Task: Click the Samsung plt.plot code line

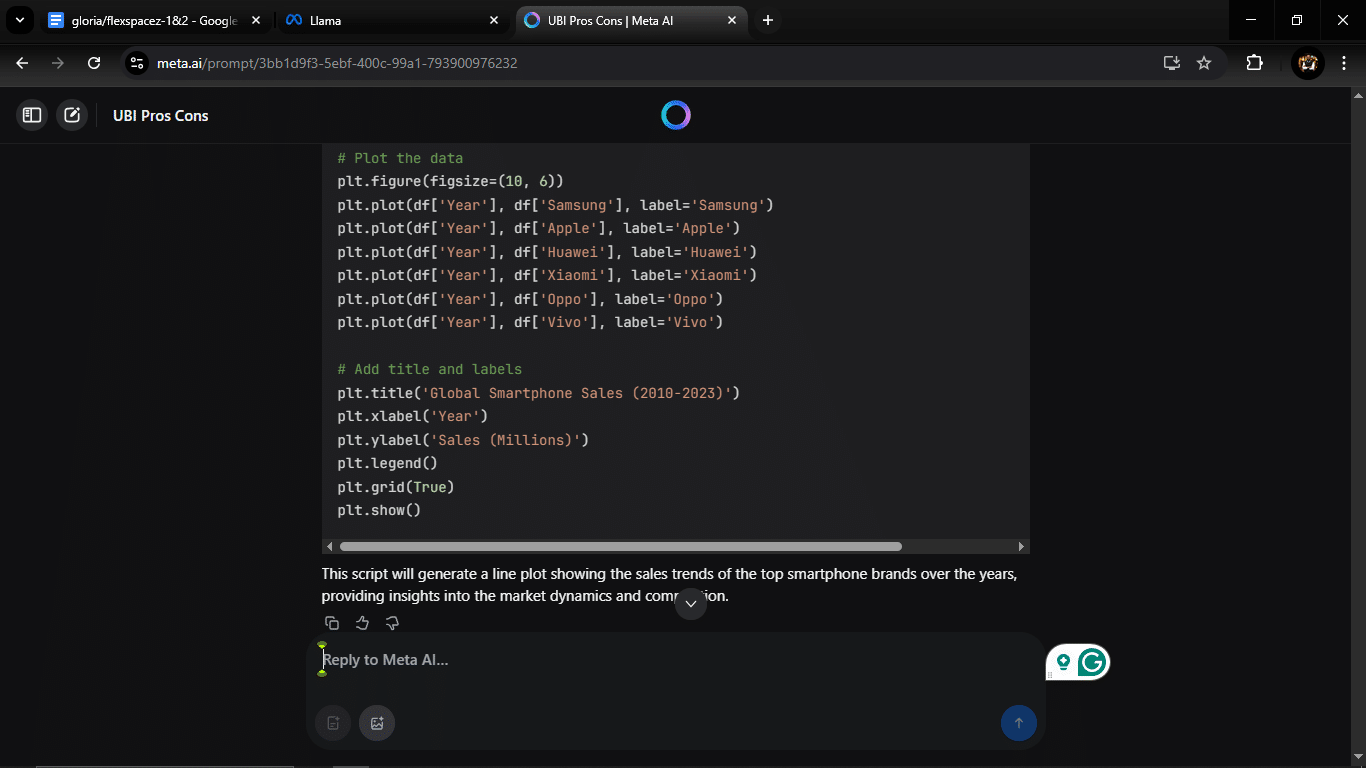Action: [x=556, y=205]
